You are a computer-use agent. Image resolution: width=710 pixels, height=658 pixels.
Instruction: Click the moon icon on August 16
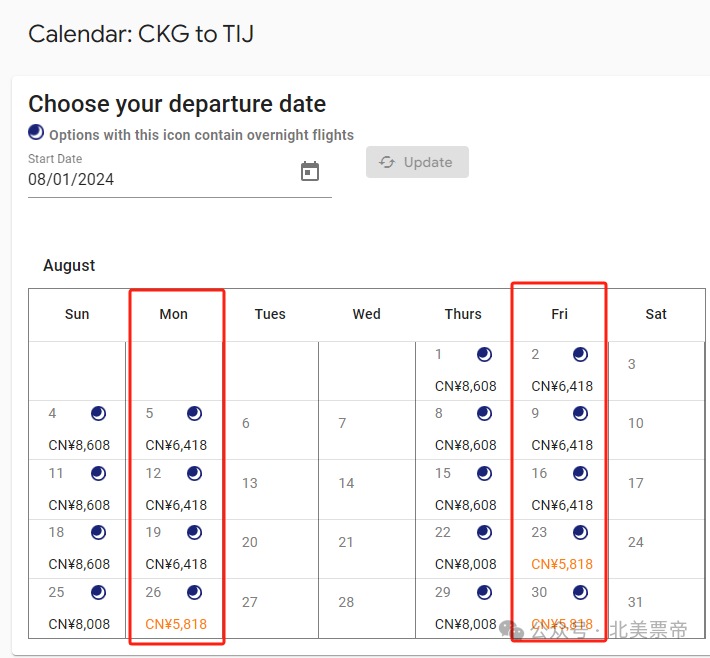[580, 473]
